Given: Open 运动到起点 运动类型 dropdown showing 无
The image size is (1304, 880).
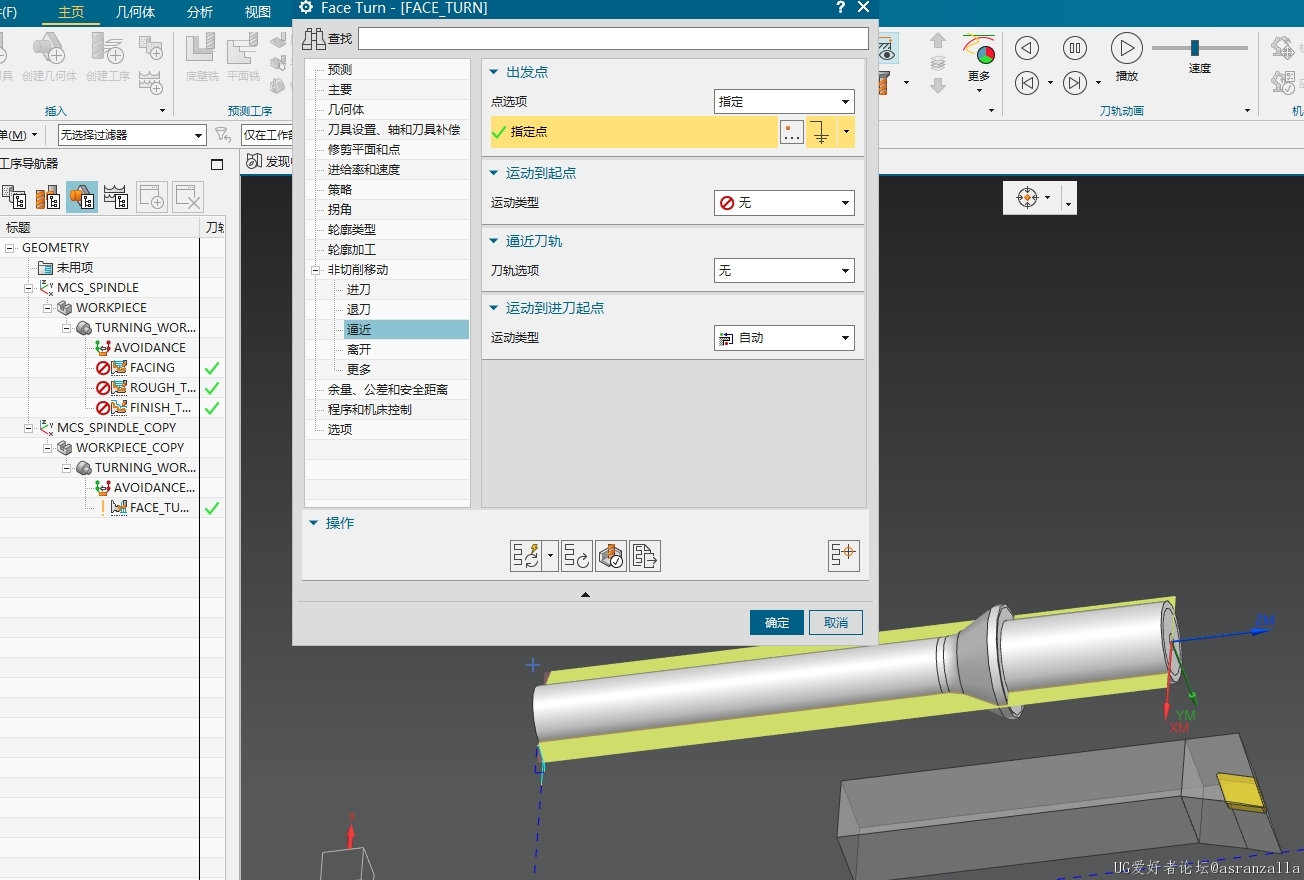Looking at the screenshot, I should pyautogui.click(x=784, y=202).
